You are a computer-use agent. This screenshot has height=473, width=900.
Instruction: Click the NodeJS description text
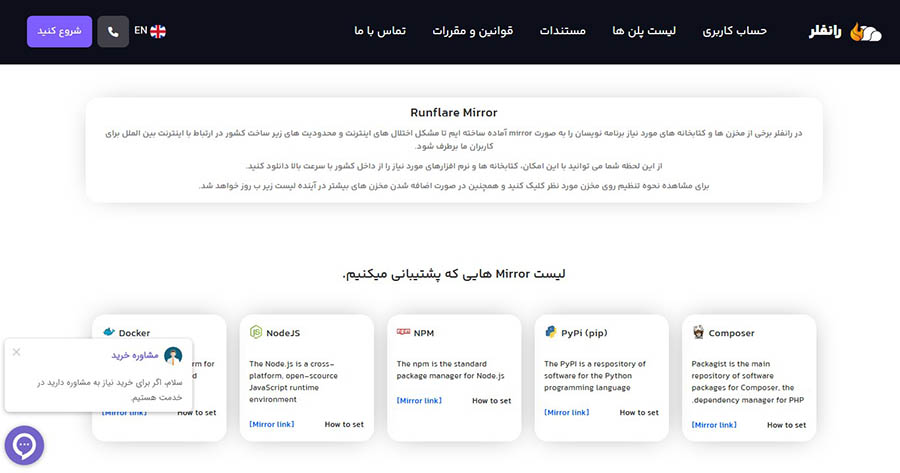[x=293, y=382]
